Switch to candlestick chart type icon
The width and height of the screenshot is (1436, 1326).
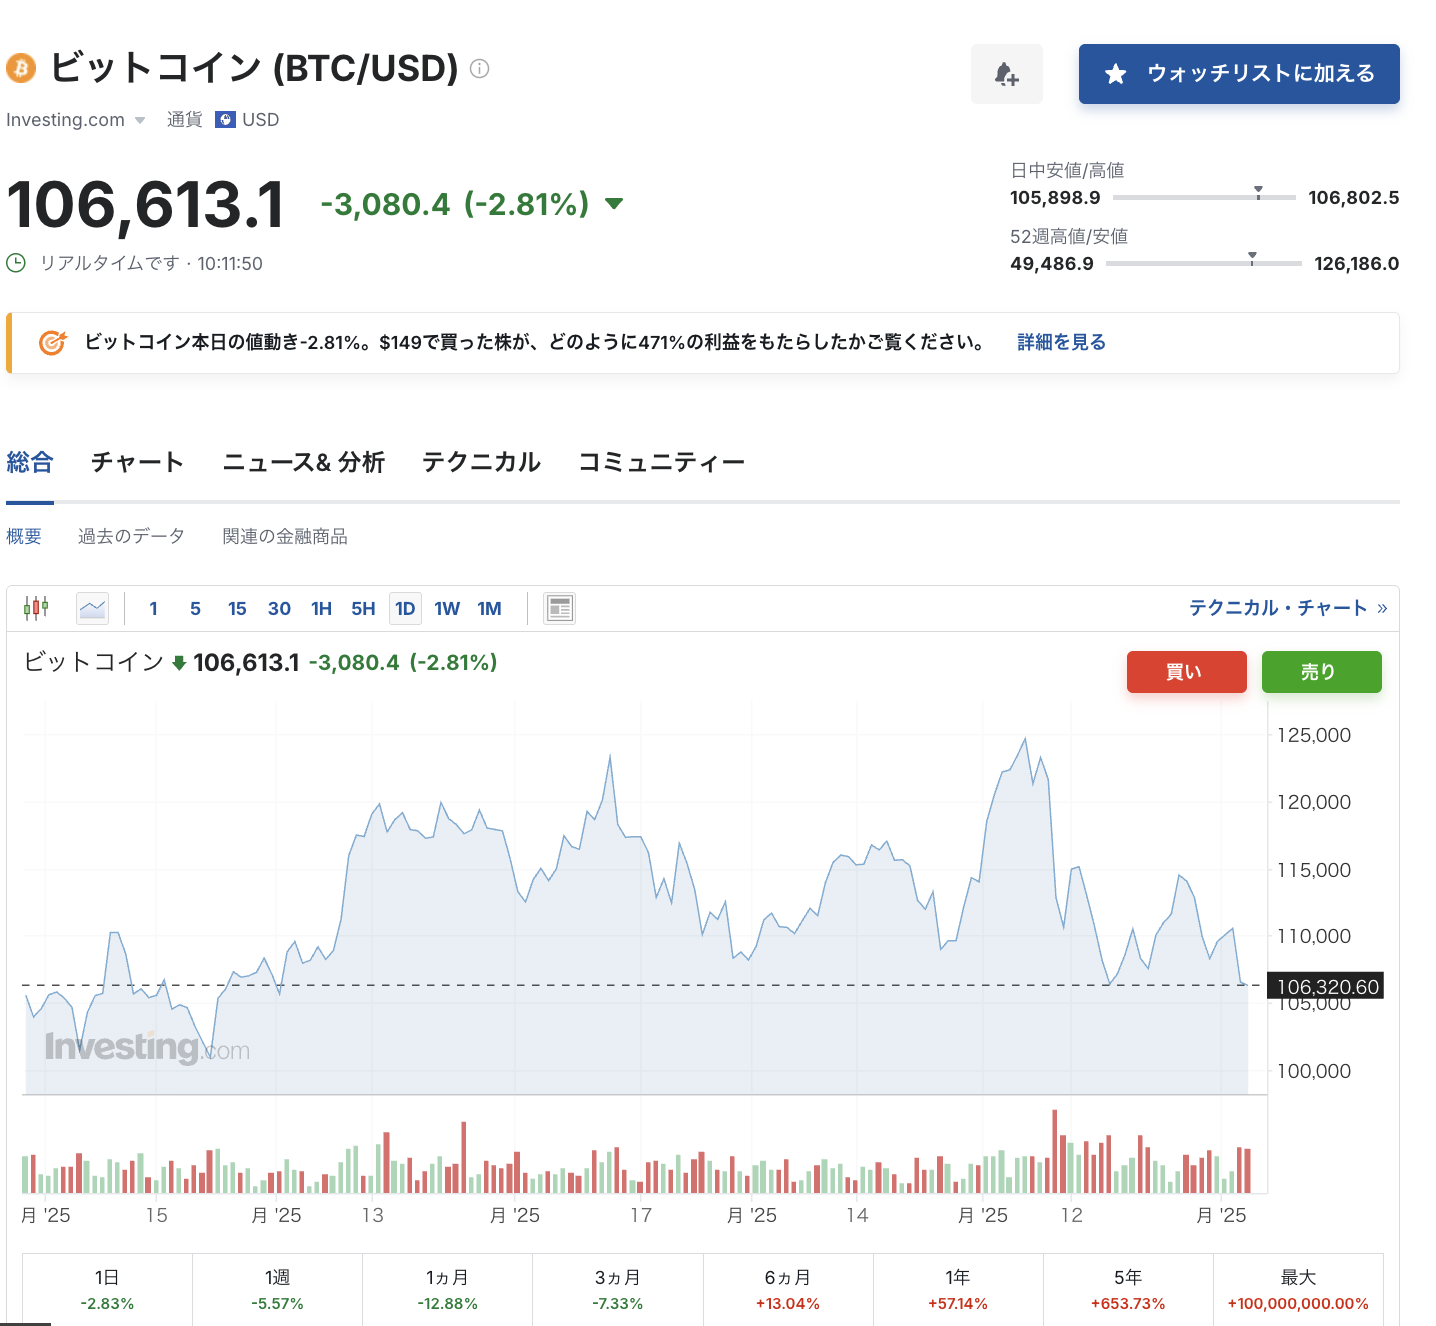point(37,608)
